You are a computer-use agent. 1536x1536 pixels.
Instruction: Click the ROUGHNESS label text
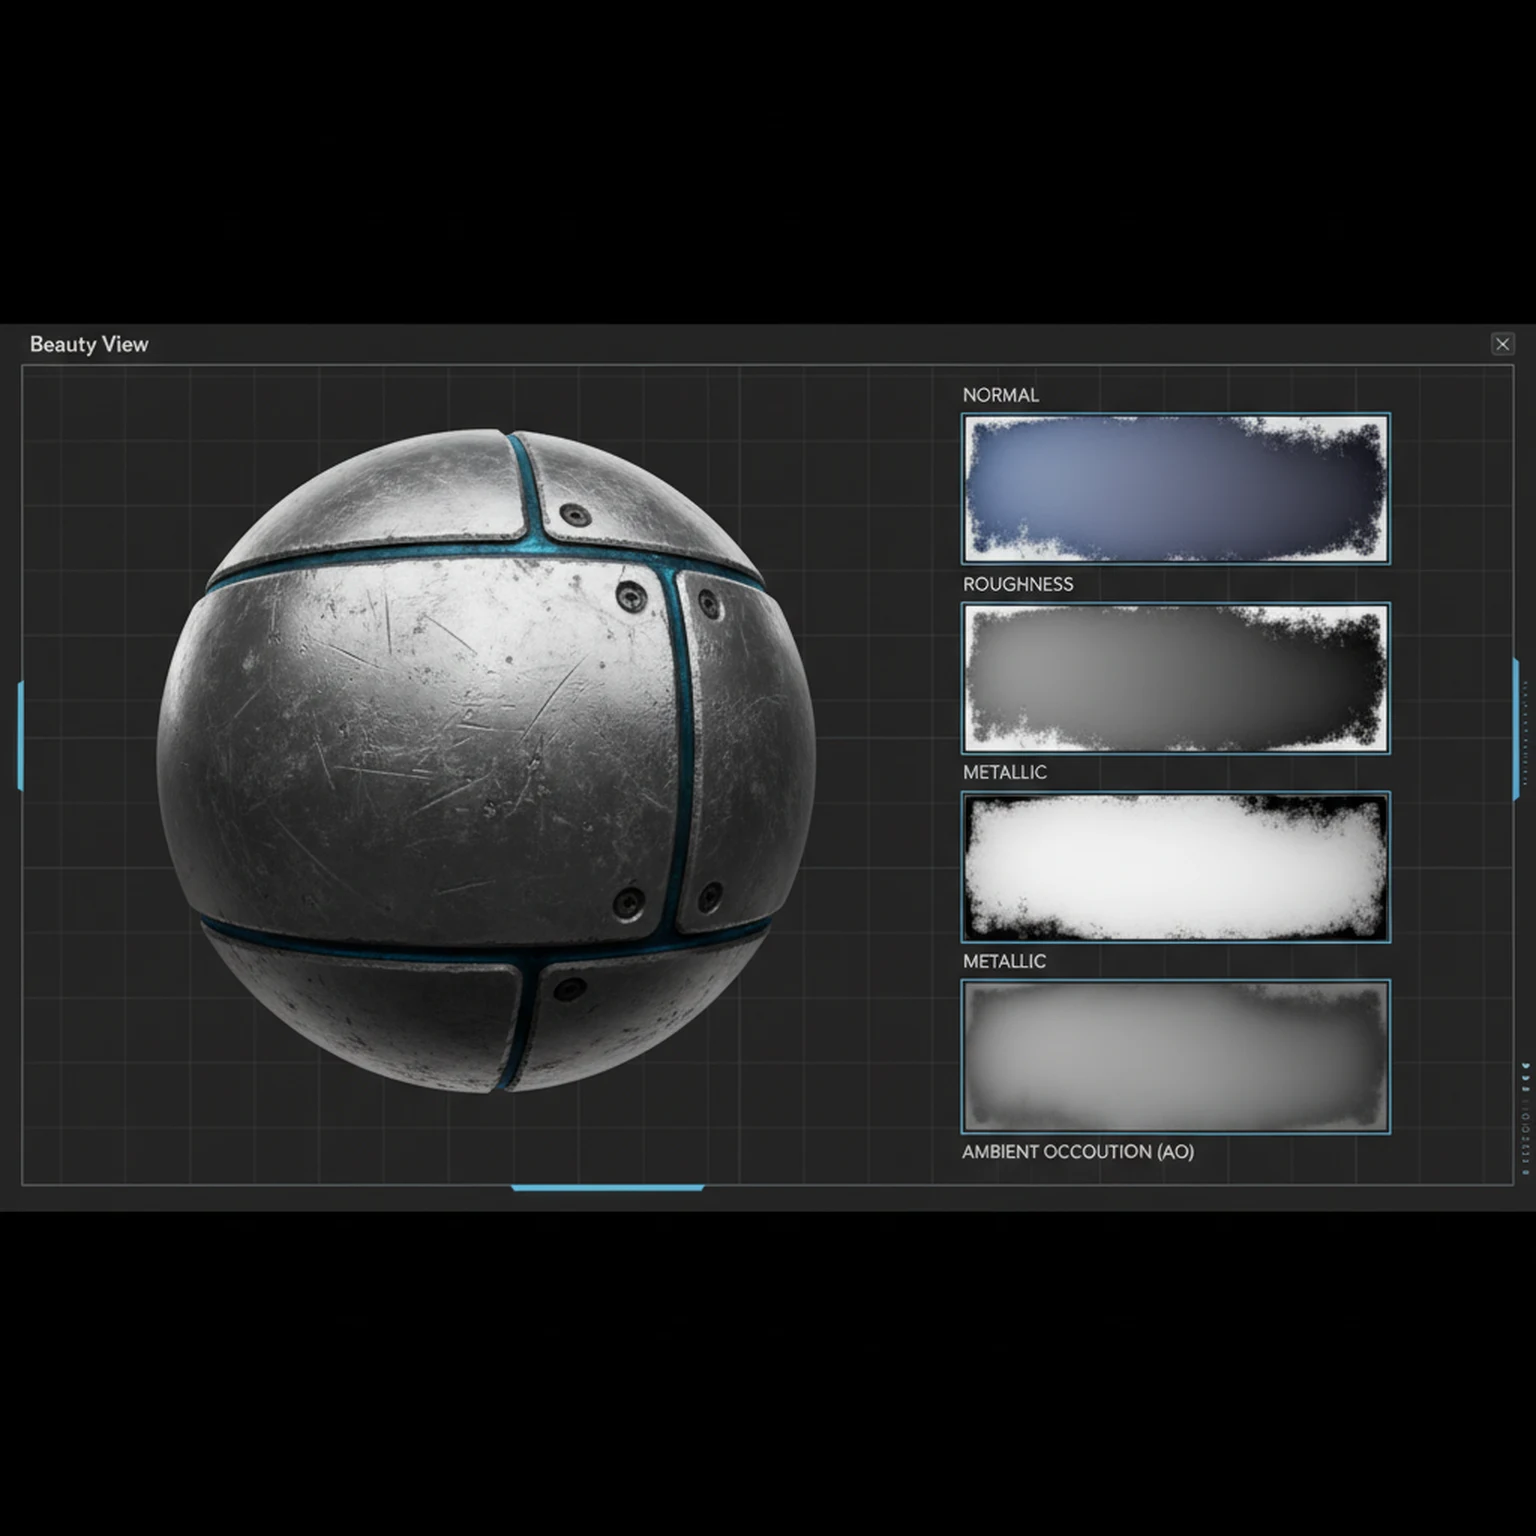point(1017,584)
